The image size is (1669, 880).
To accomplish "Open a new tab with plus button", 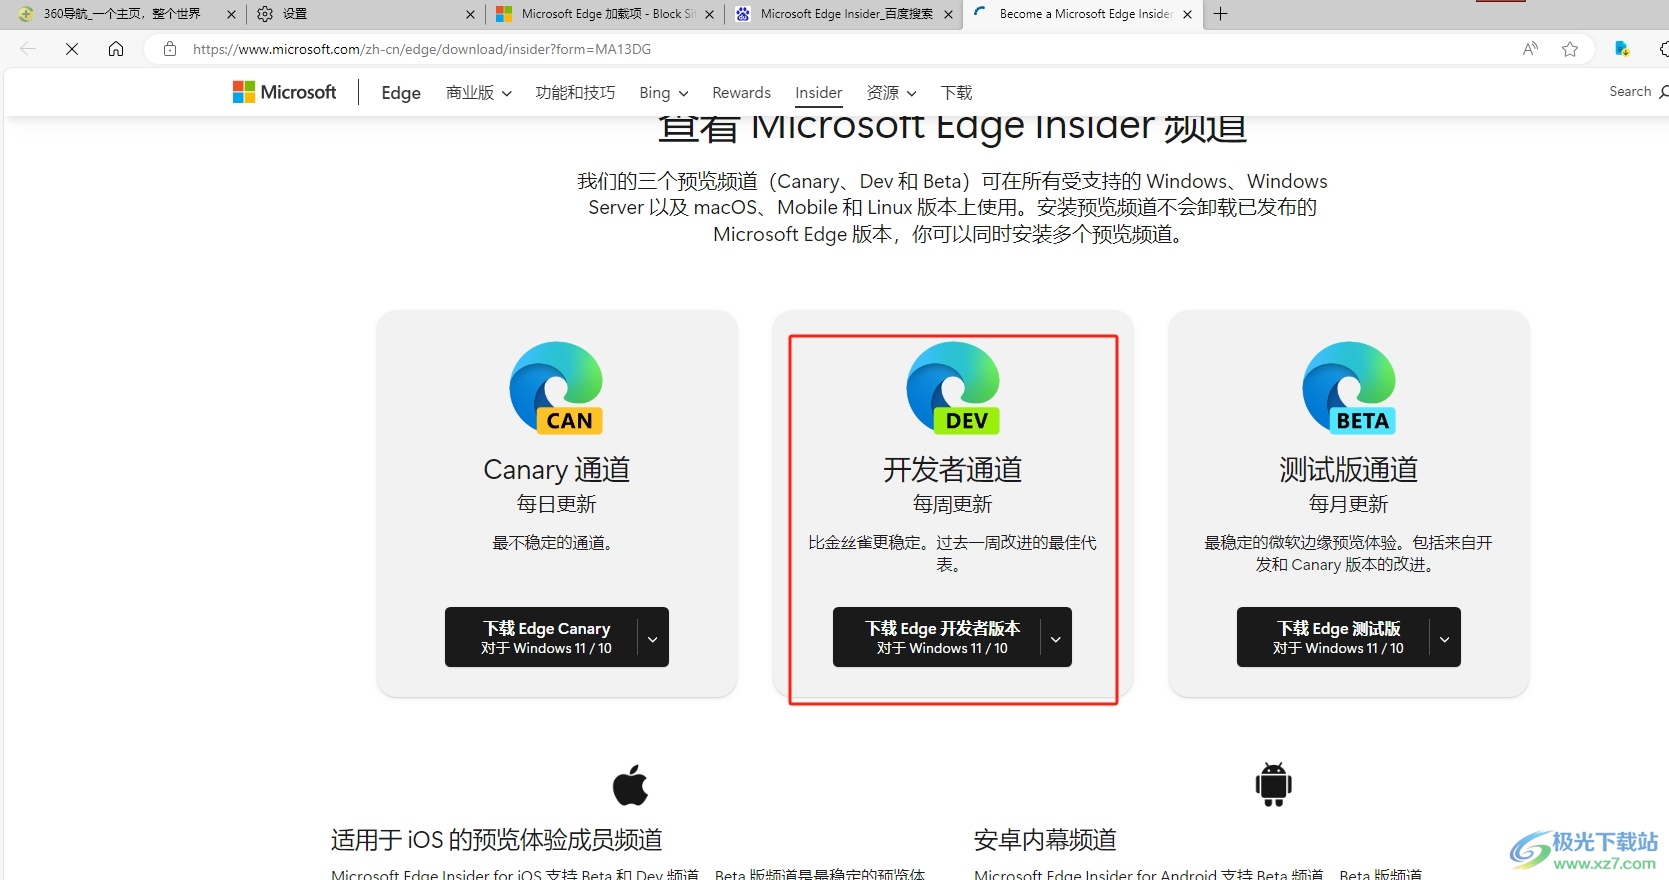I will coord(1220,14).
